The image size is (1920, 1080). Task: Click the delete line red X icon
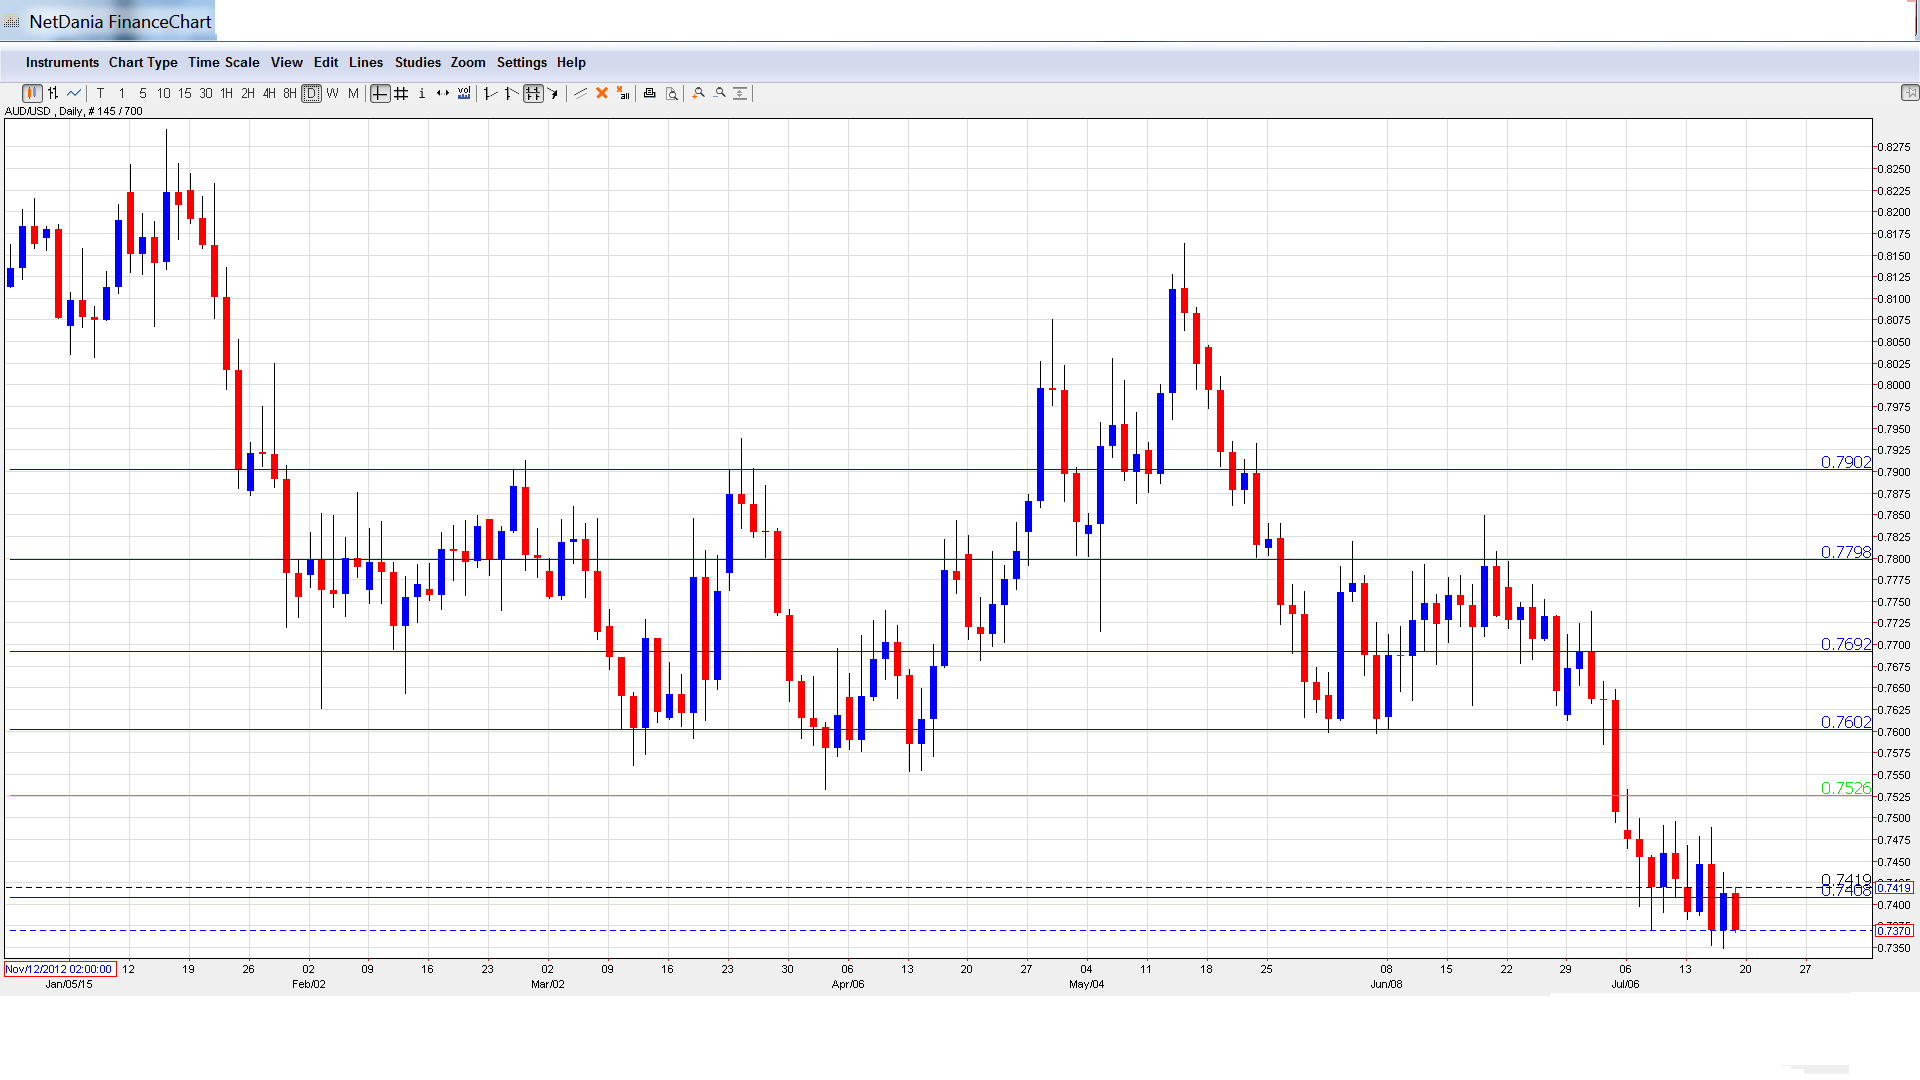[x=602, y=93]
